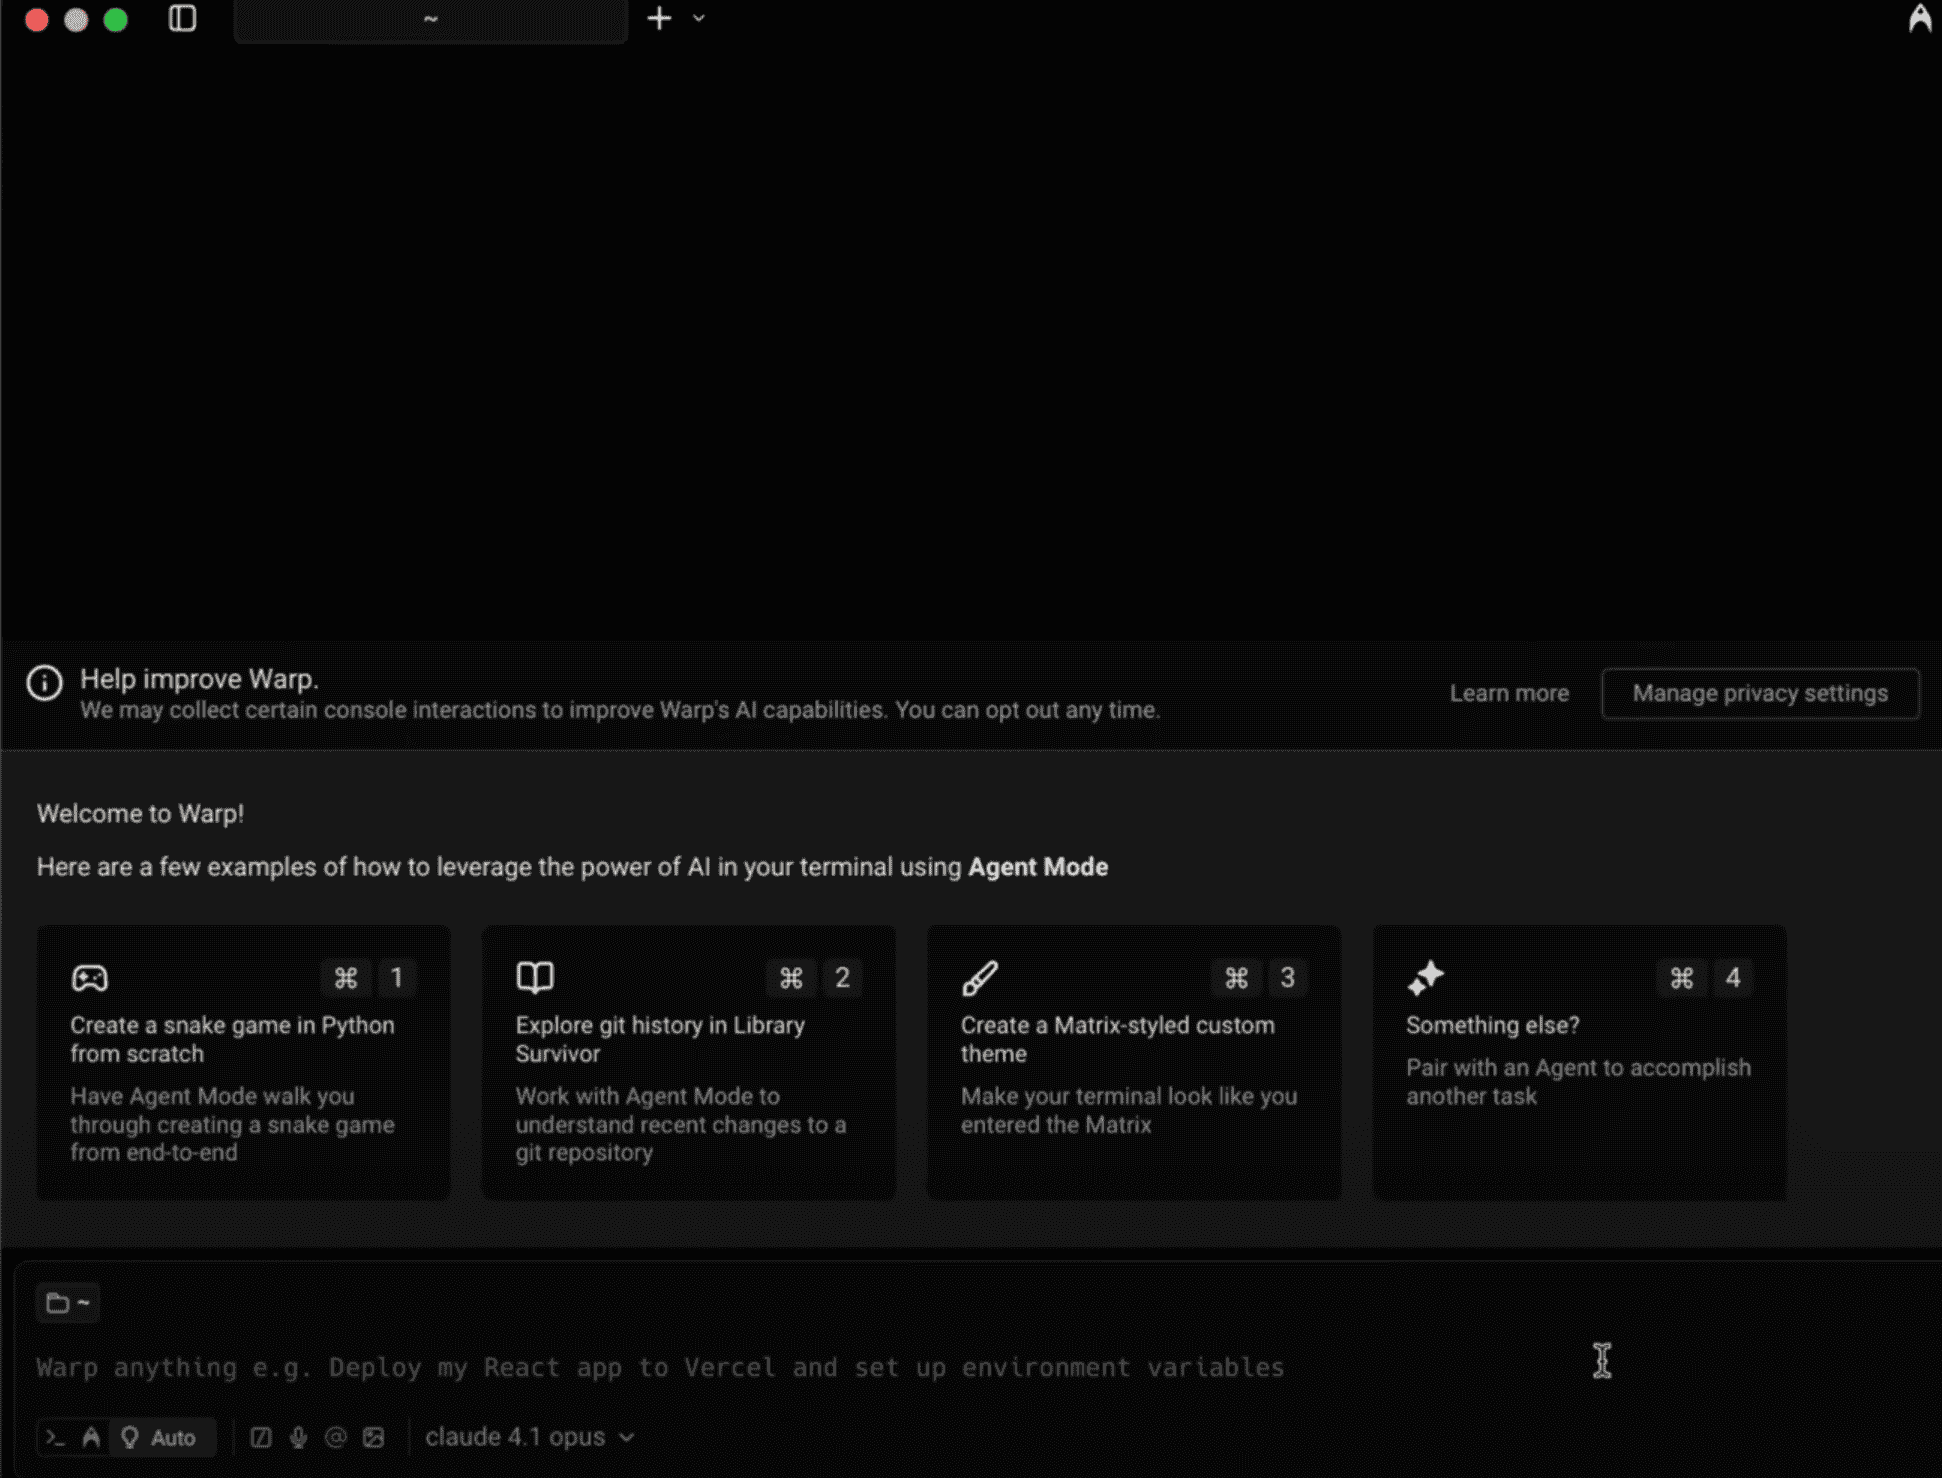Attach an image with the picture icon
Viewport: 1942px width, 1478px height.
tap(374, 1437)
